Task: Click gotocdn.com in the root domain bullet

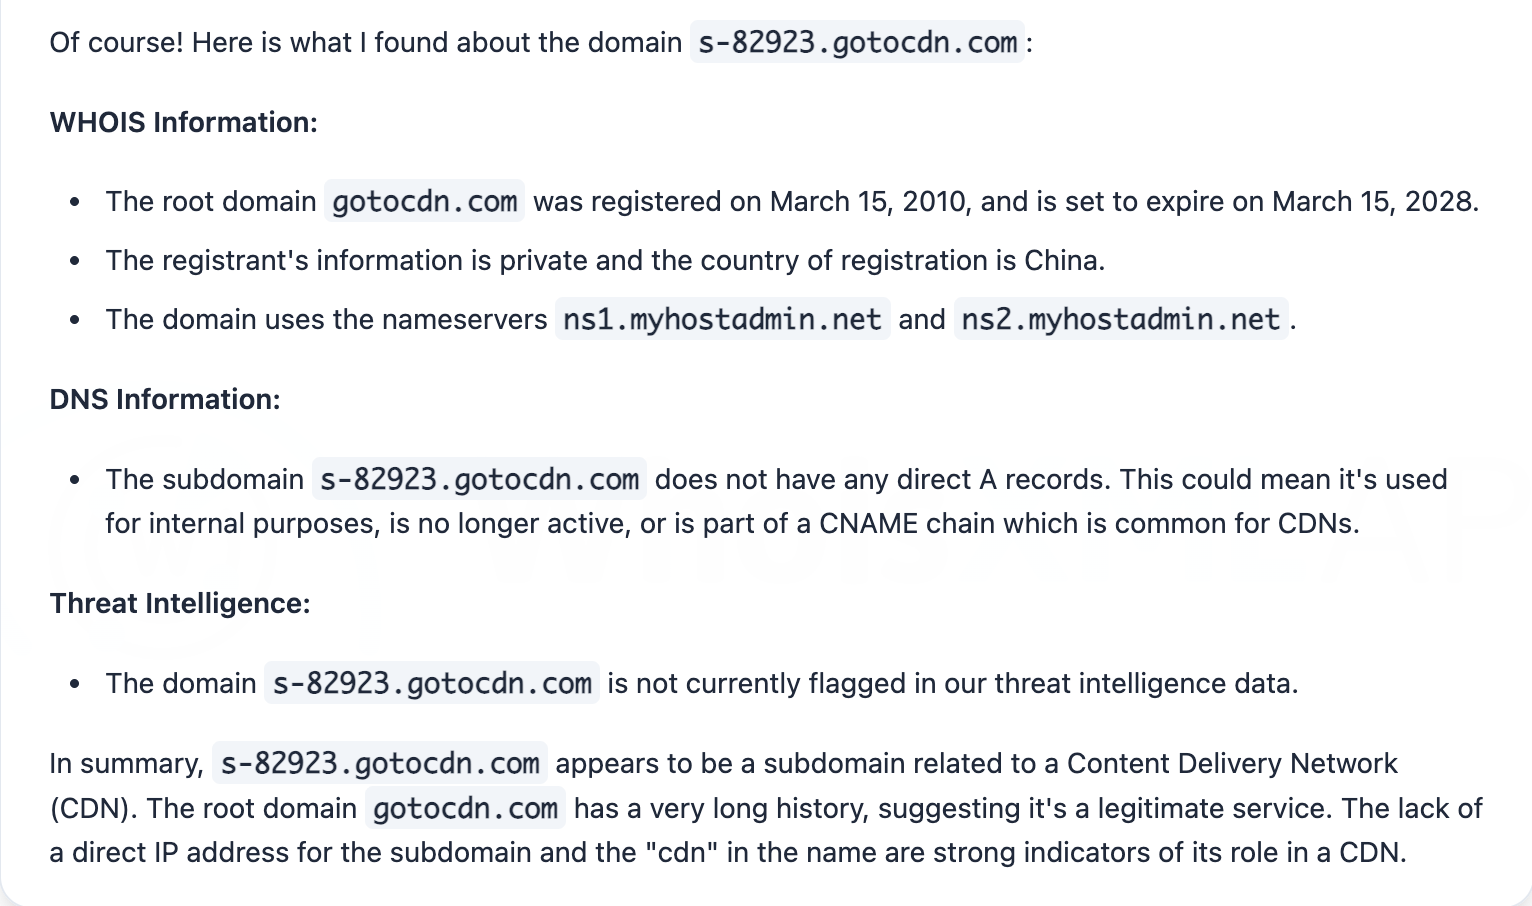Action: pos(424,202)
